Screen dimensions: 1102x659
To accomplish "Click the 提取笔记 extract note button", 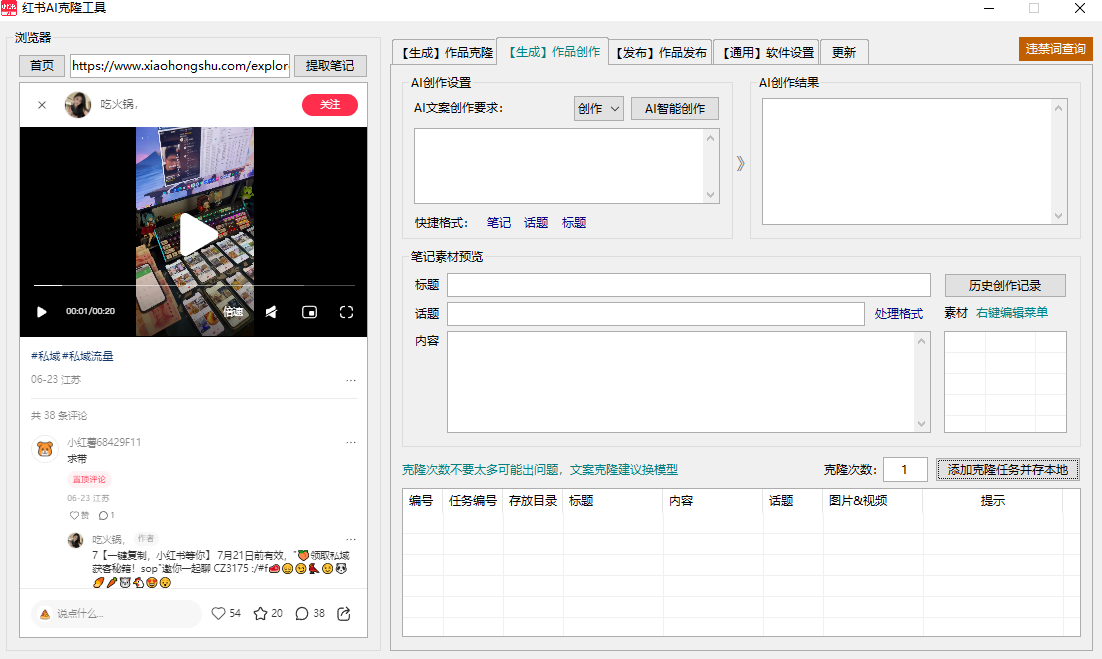I will pyautogui.click(x=330, y=65).
